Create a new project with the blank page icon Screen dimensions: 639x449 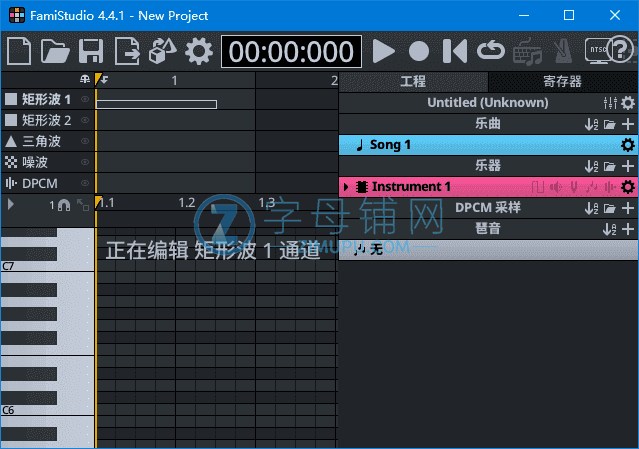20,51
